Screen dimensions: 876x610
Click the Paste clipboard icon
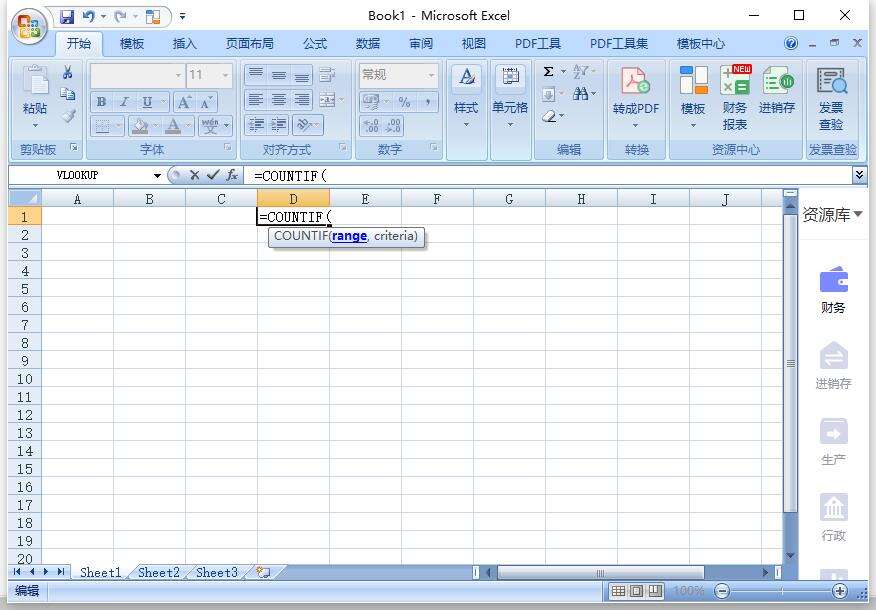pyautogui.click(x=35, y=81)
